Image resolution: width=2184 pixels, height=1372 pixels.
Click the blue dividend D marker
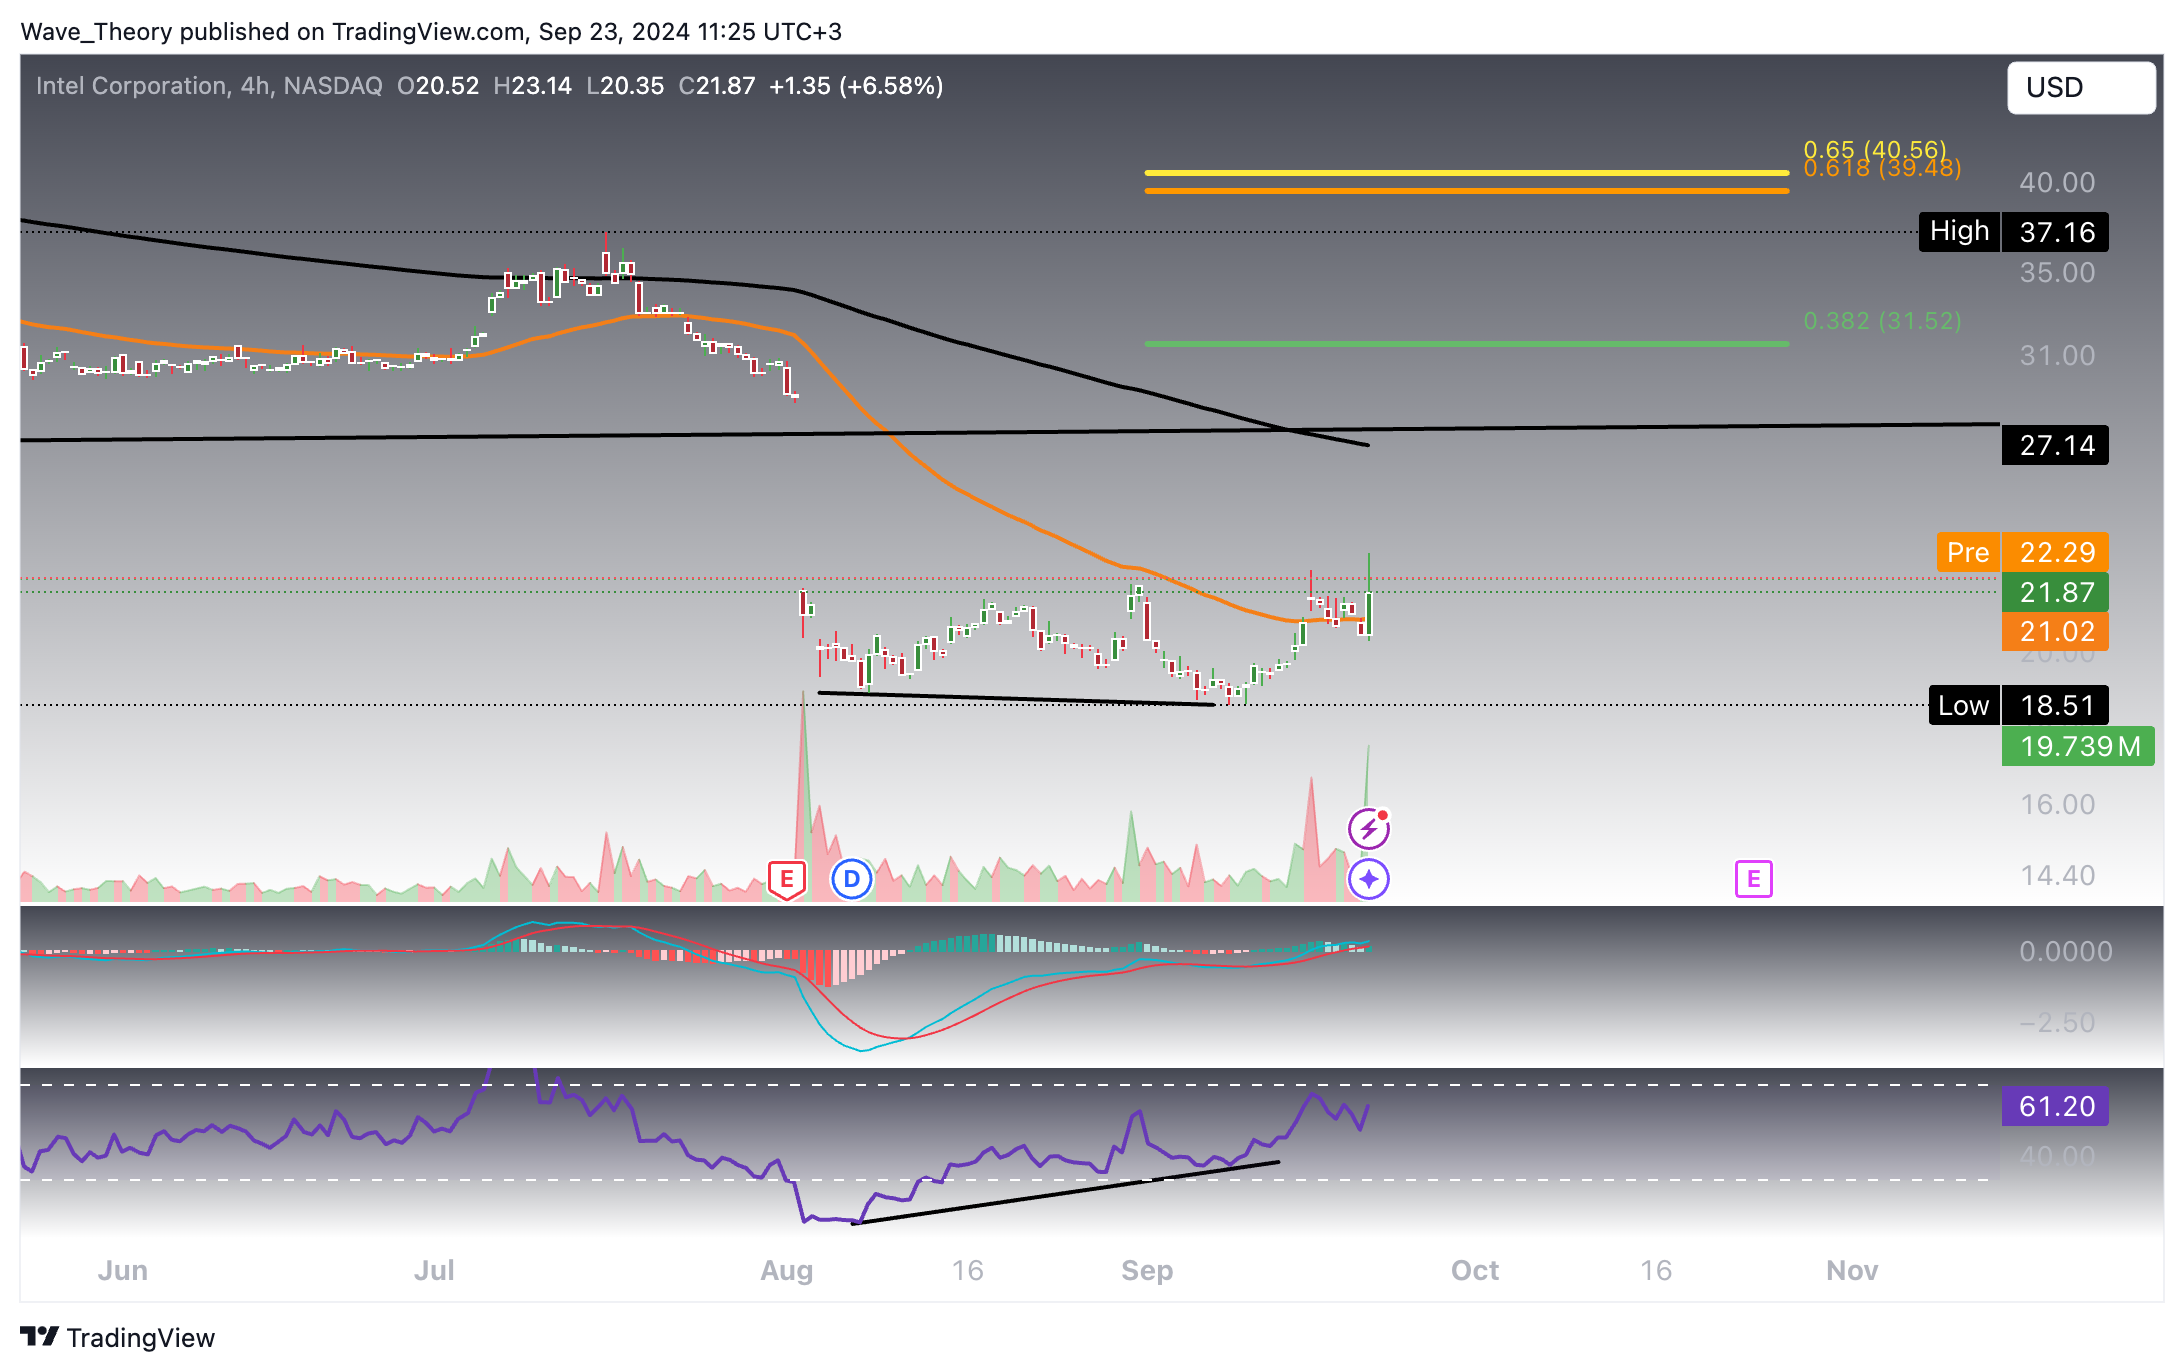[852, 879]
